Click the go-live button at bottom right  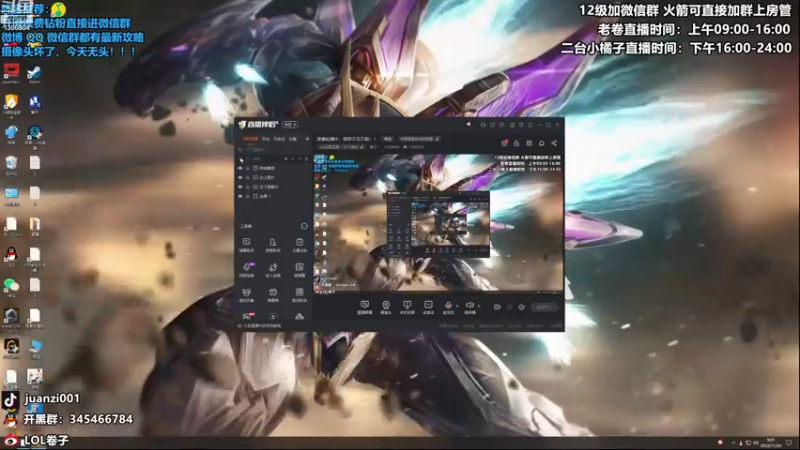coord(544,307)
